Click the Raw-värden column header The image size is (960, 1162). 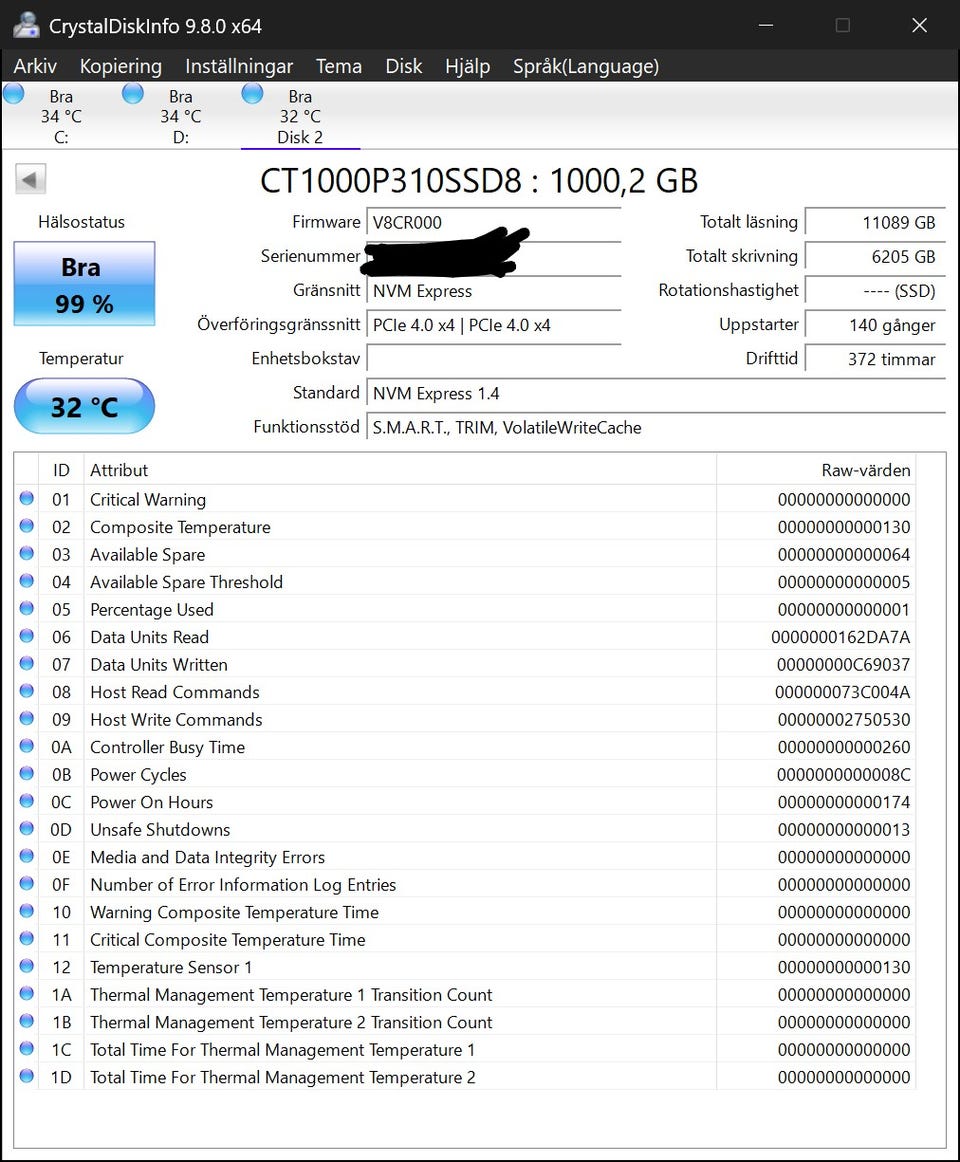tap(865, 470)
